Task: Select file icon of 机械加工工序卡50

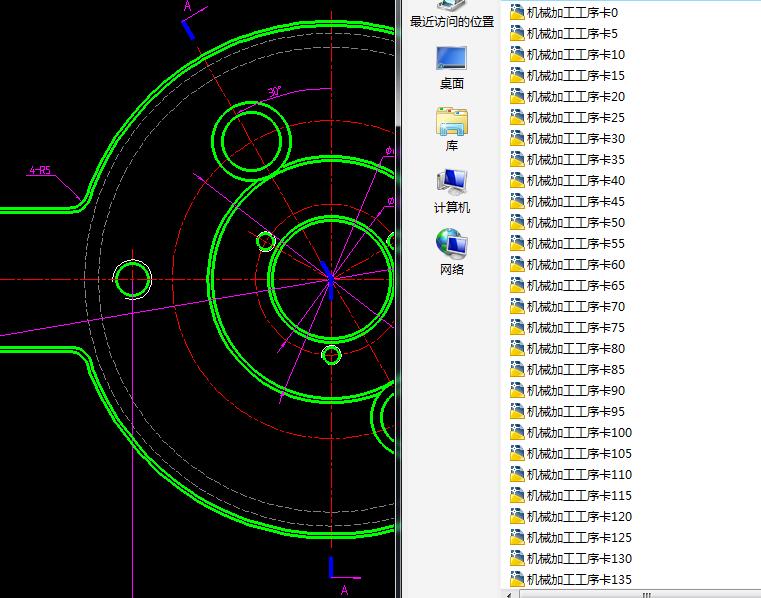Action: [x=517, y=222]
